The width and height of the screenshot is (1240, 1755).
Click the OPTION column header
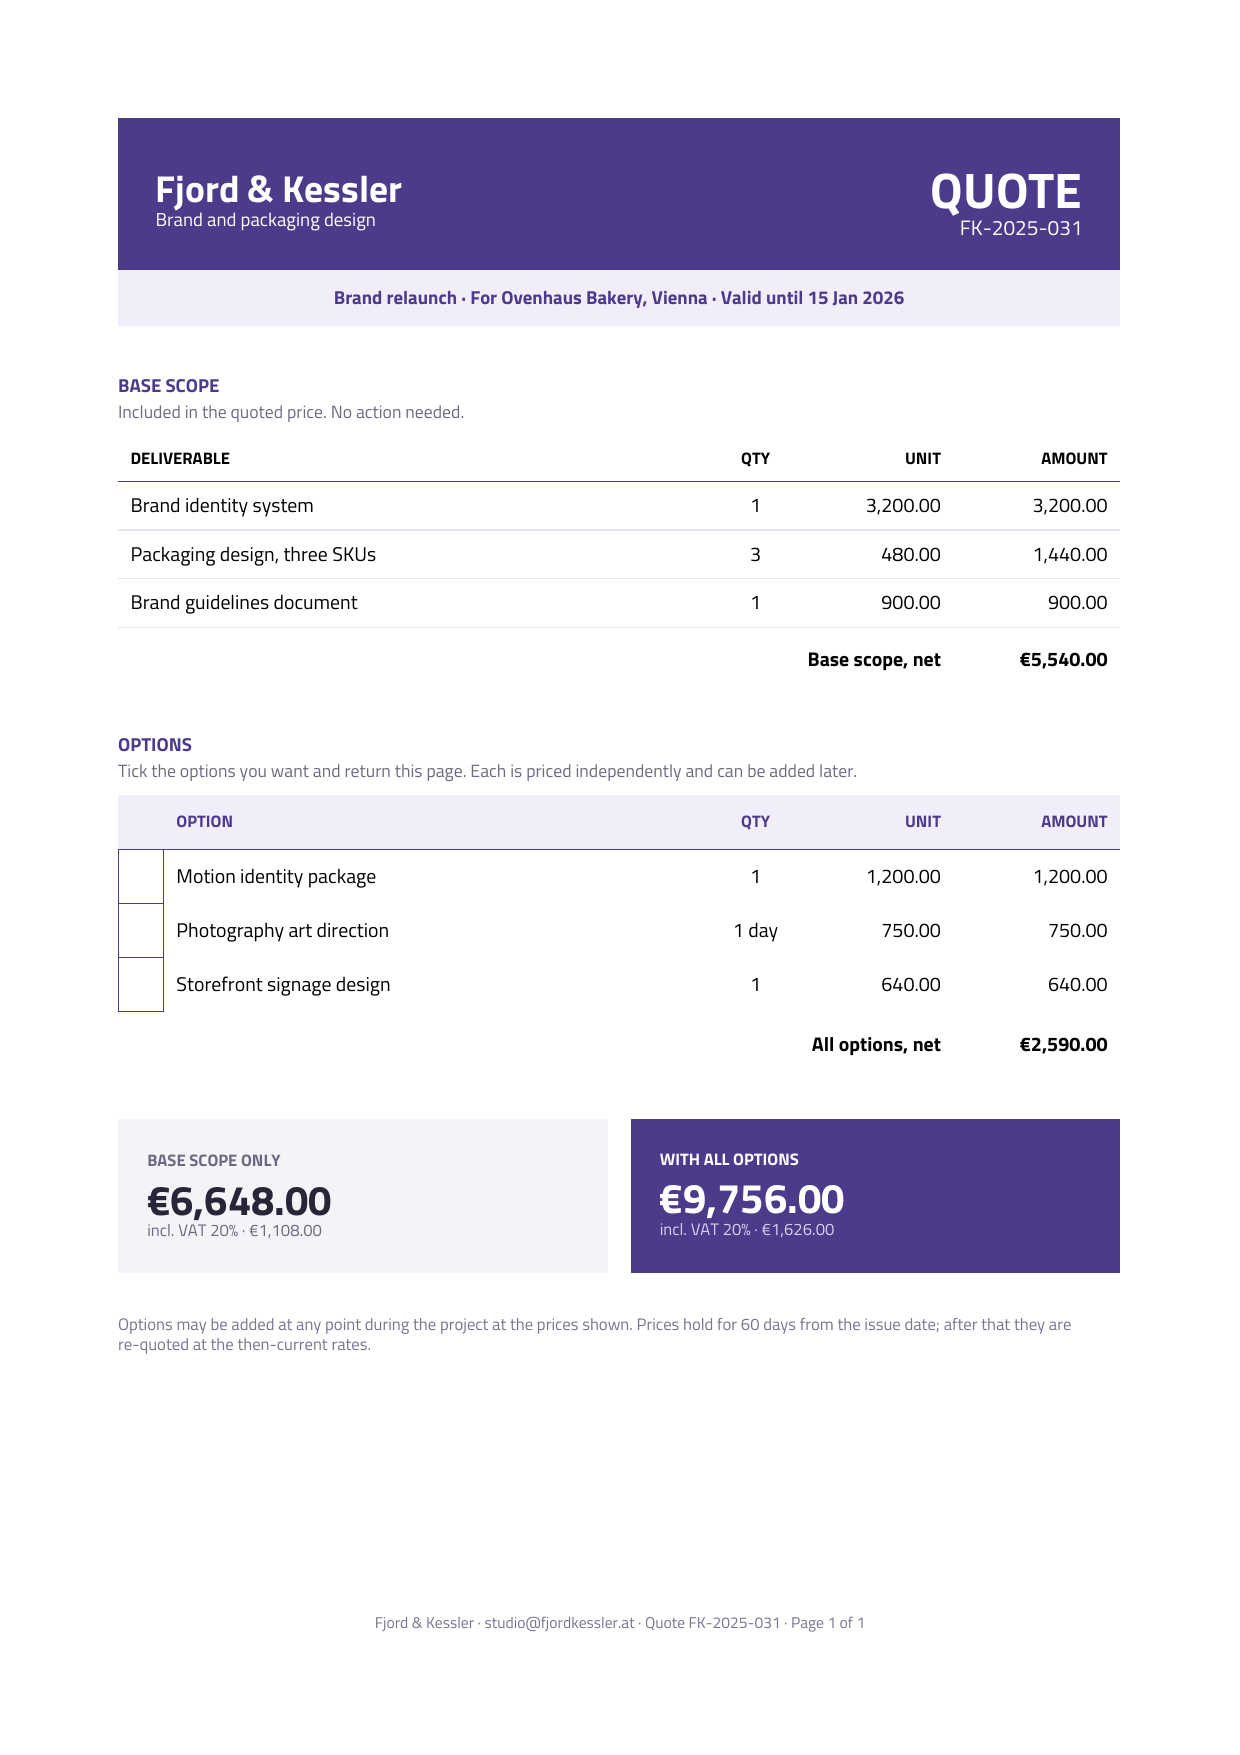(204, 822)
